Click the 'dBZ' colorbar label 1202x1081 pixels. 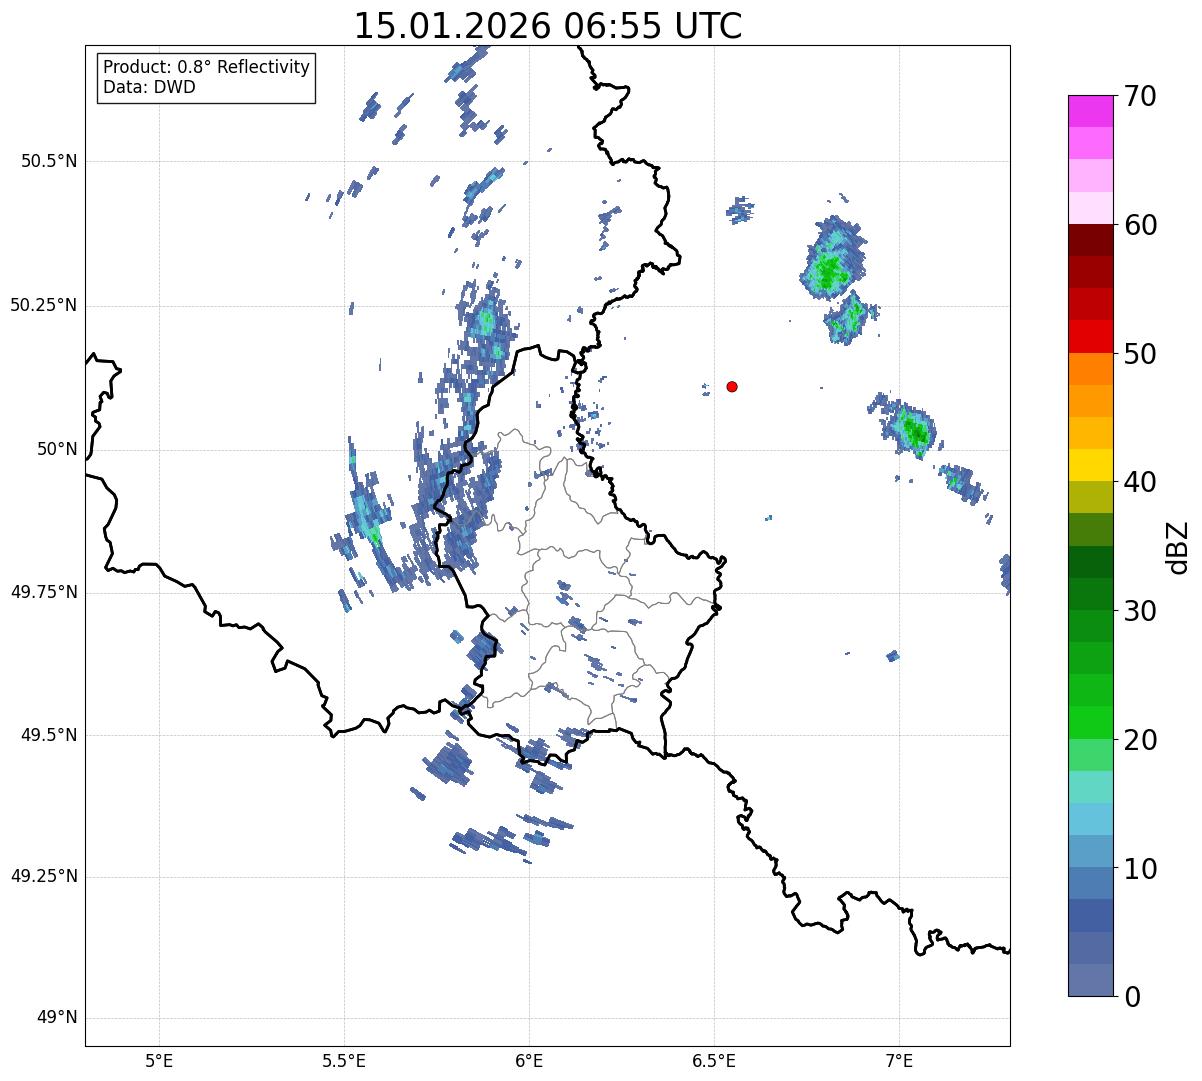pyautogui.click(x=1178, y=547)
